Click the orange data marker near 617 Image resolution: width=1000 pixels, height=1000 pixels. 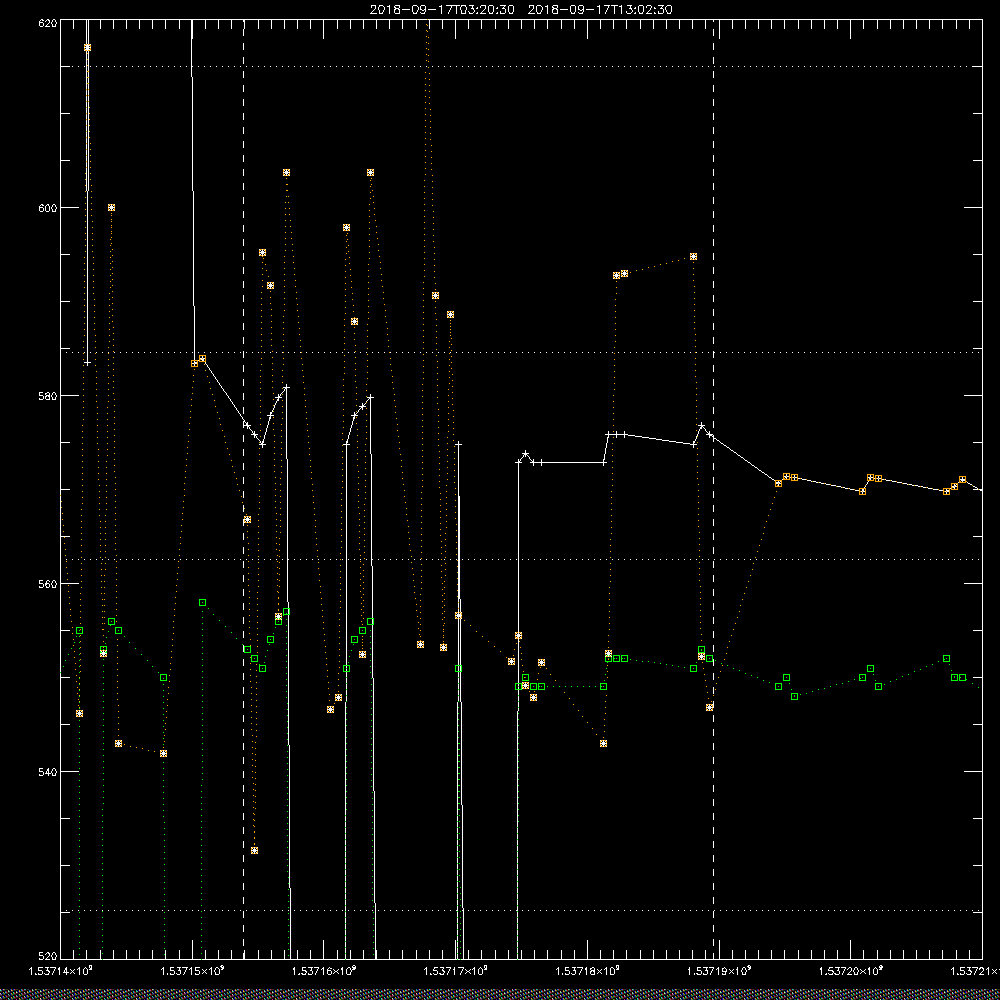click(x=87, y=48)
